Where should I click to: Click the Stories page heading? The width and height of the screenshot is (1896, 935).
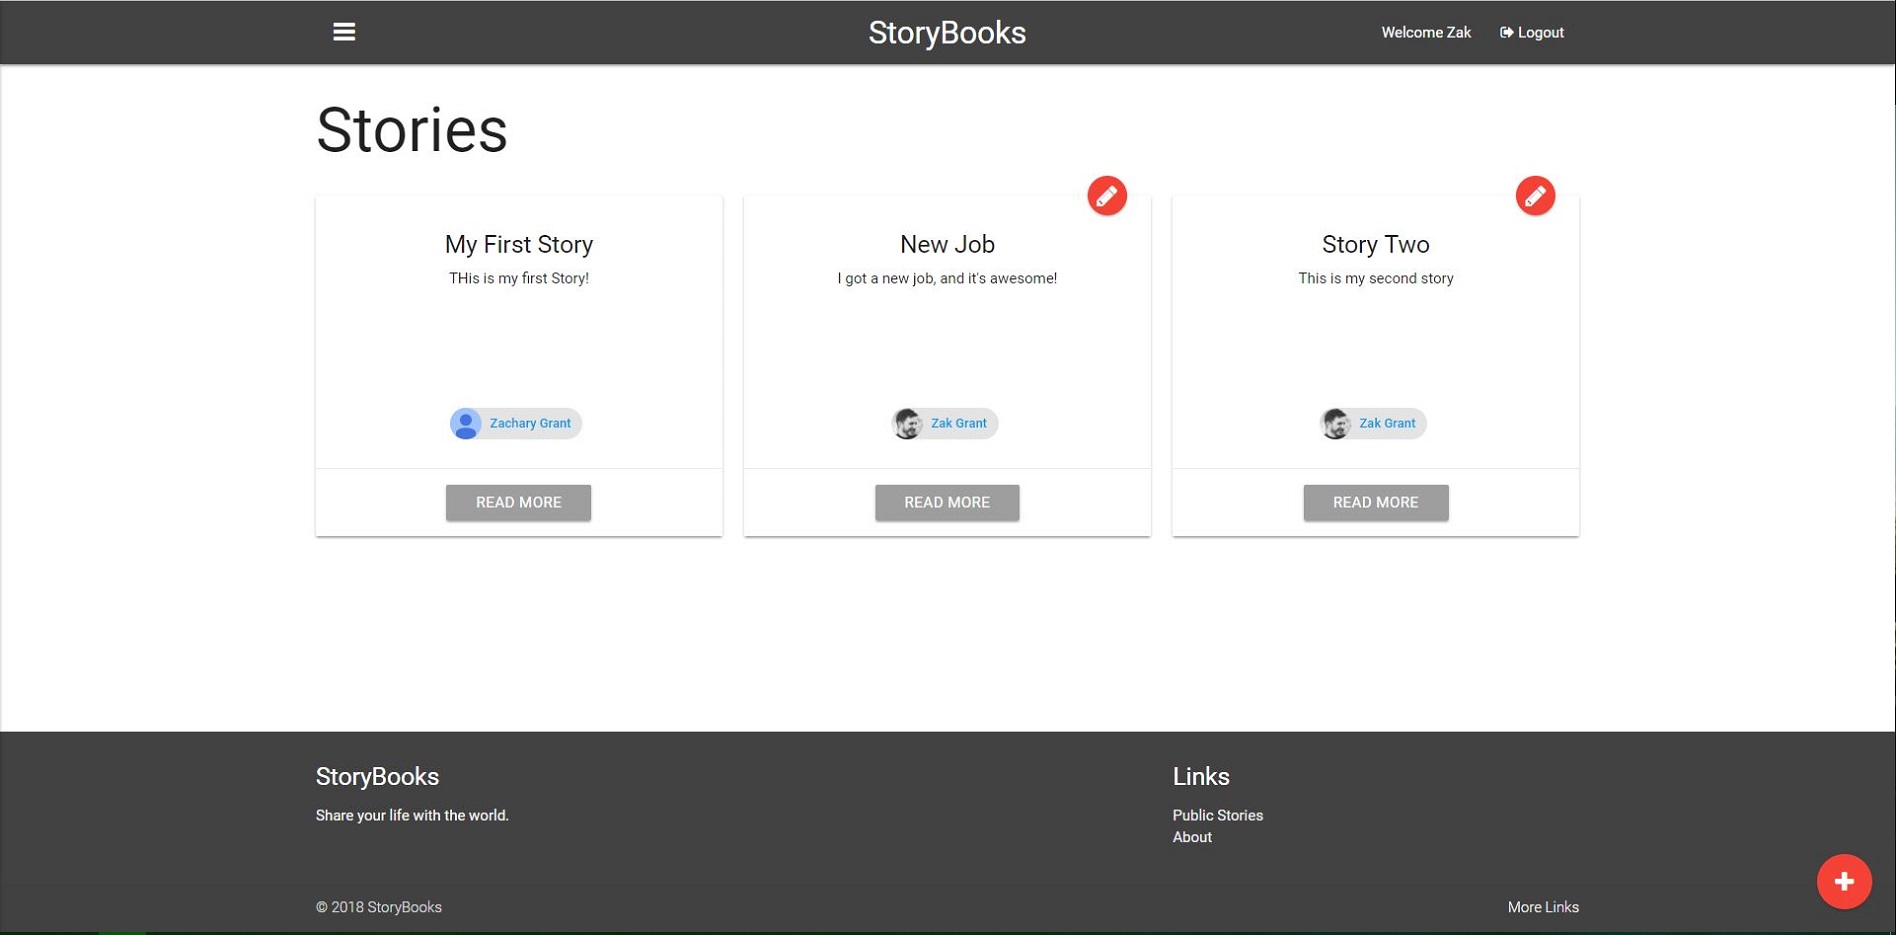(412, 130)
